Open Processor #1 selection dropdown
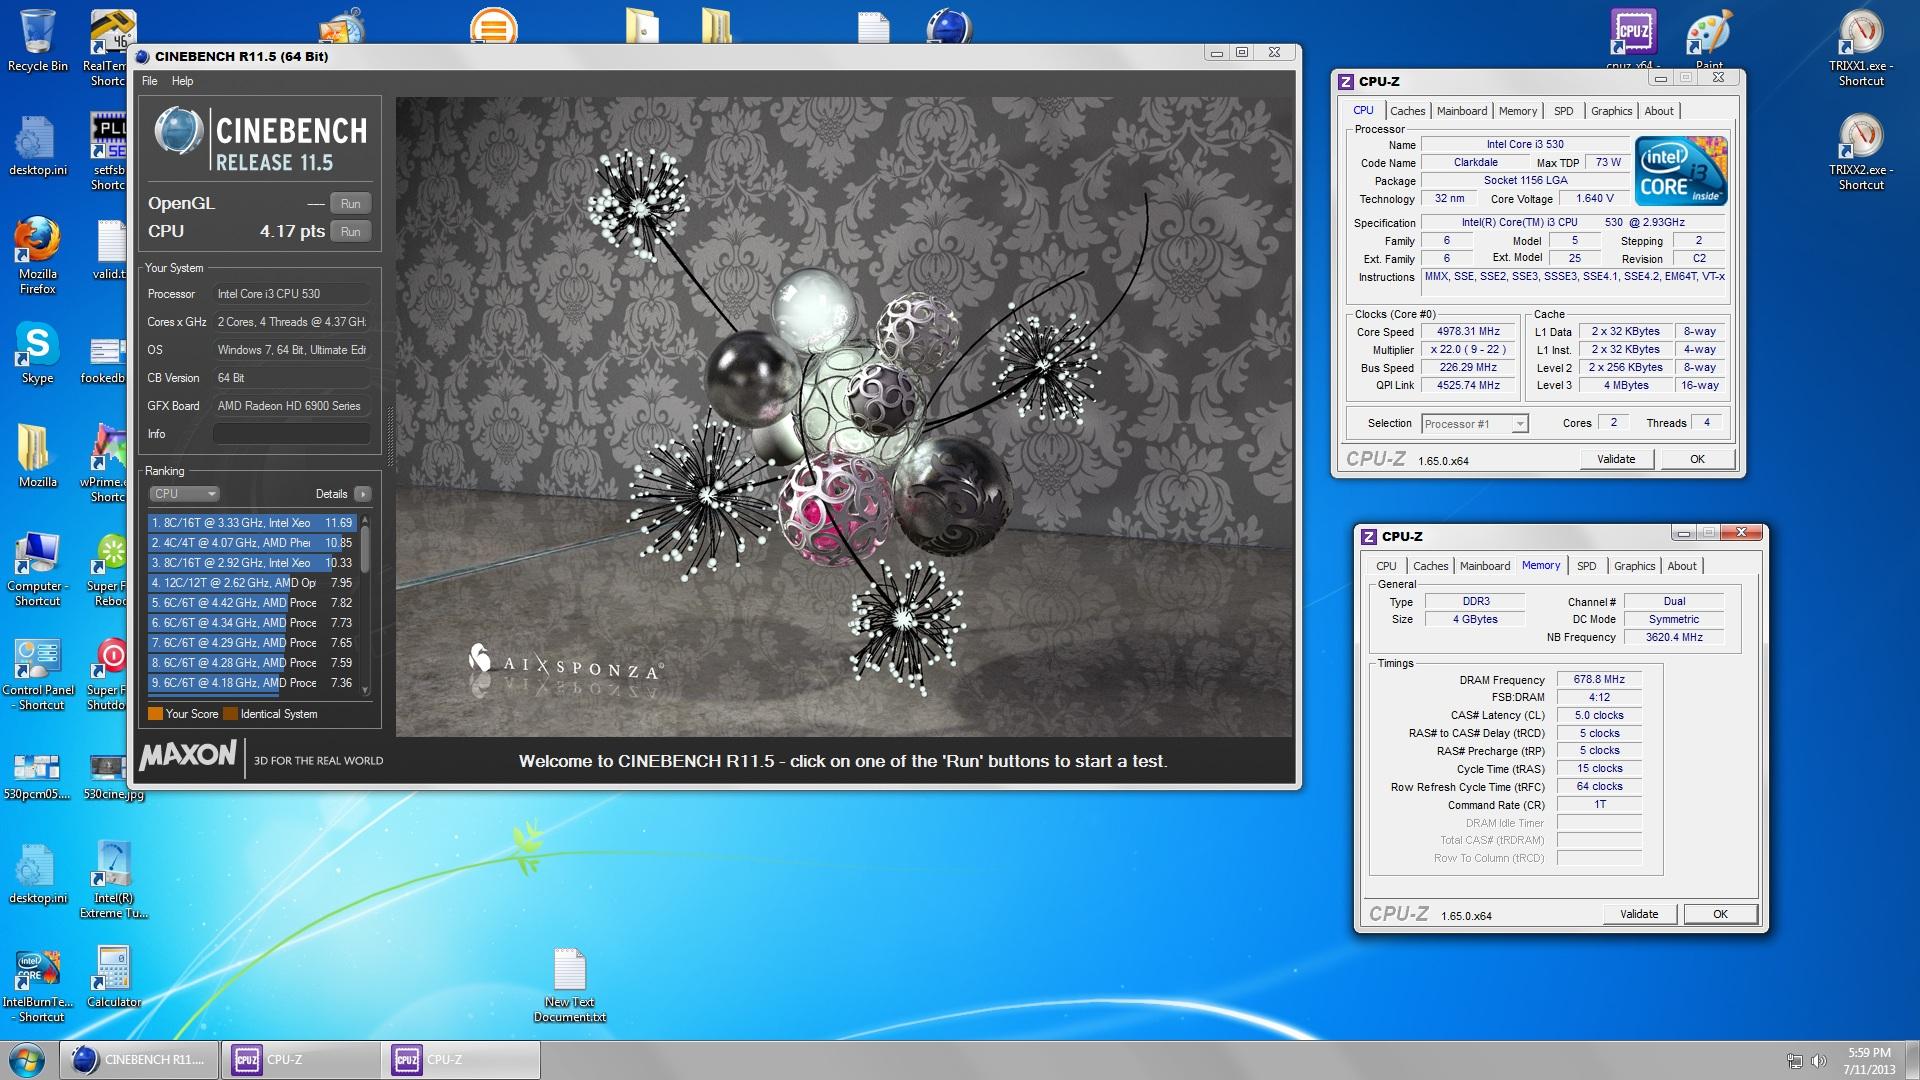 [1474, 424]
